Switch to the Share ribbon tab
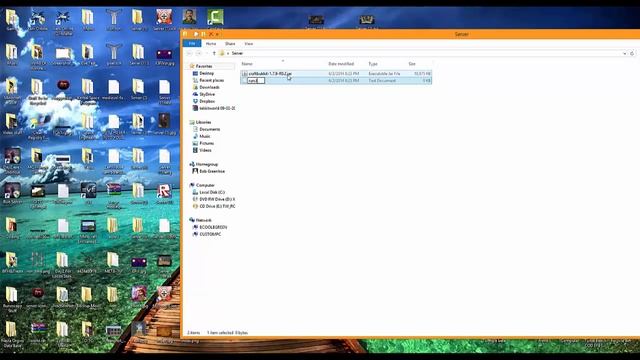Screen dimensions: 640x360 point(230,43)
